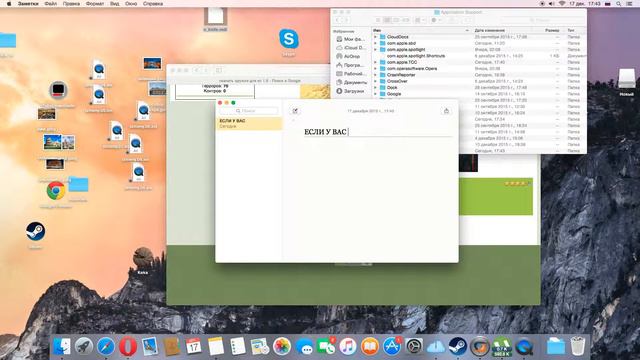Expand the CrashReporter folder
640x360 pixels.
click(376, 75)
